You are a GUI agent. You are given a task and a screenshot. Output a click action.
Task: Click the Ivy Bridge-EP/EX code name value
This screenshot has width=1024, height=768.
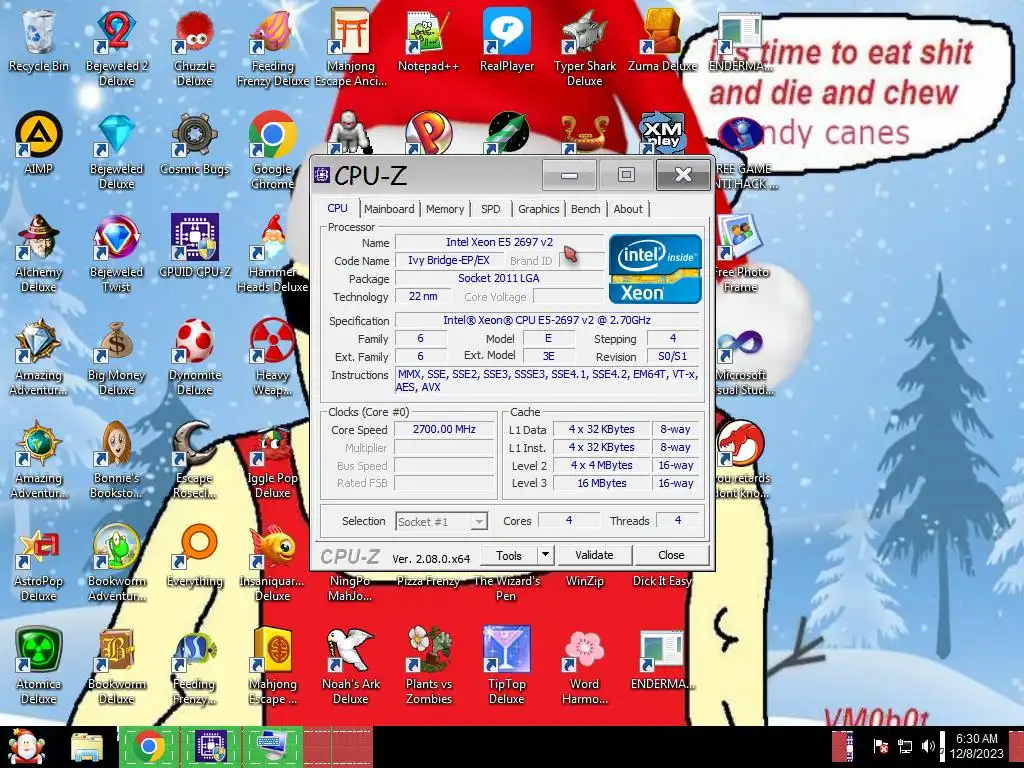[449, 260]
